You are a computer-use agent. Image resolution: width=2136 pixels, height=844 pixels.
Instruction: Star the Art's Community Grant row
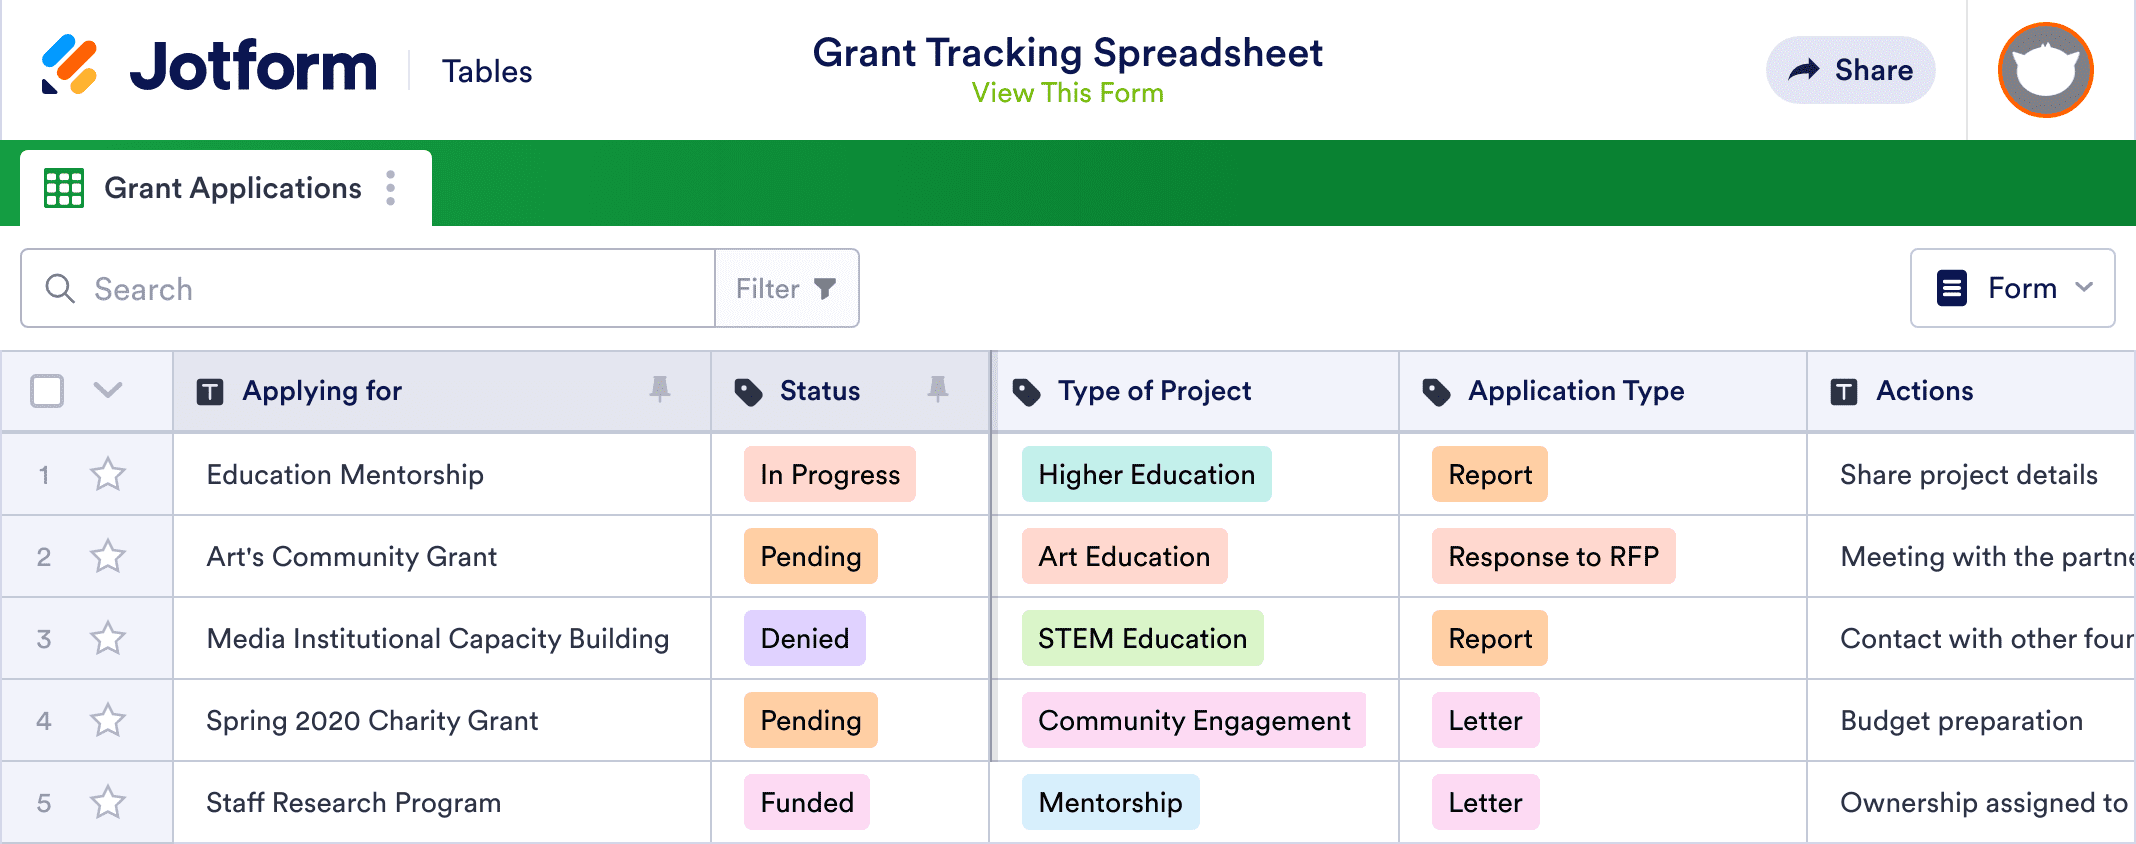pos(108,556)
